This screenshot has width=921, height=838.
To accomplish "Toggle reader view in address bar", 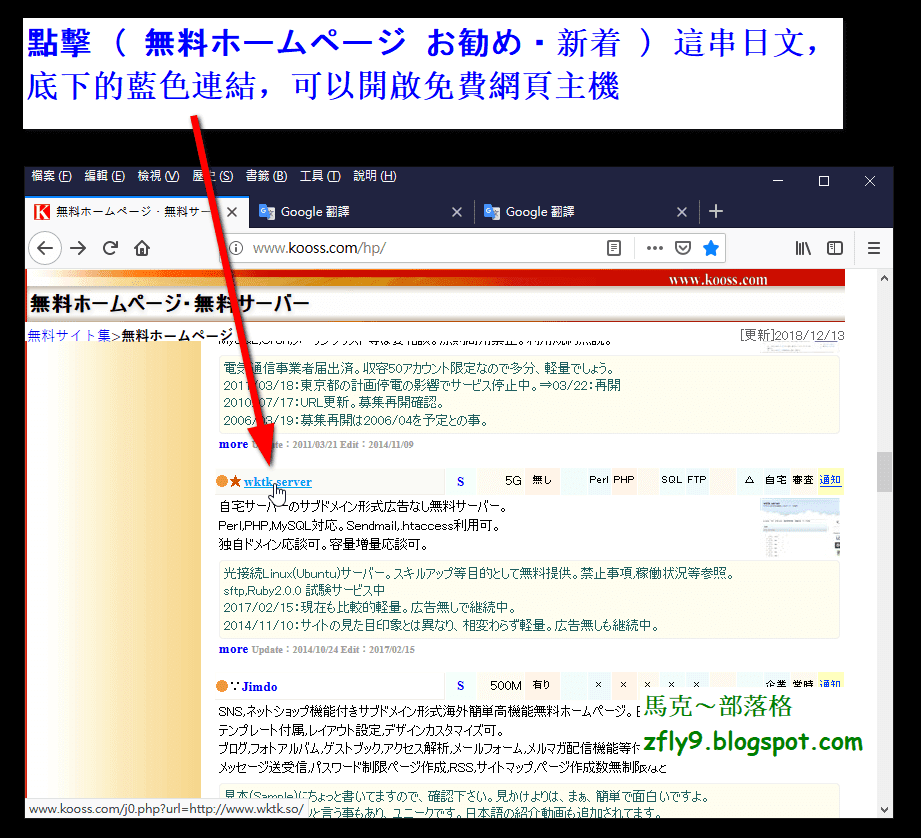I will 614,248.
